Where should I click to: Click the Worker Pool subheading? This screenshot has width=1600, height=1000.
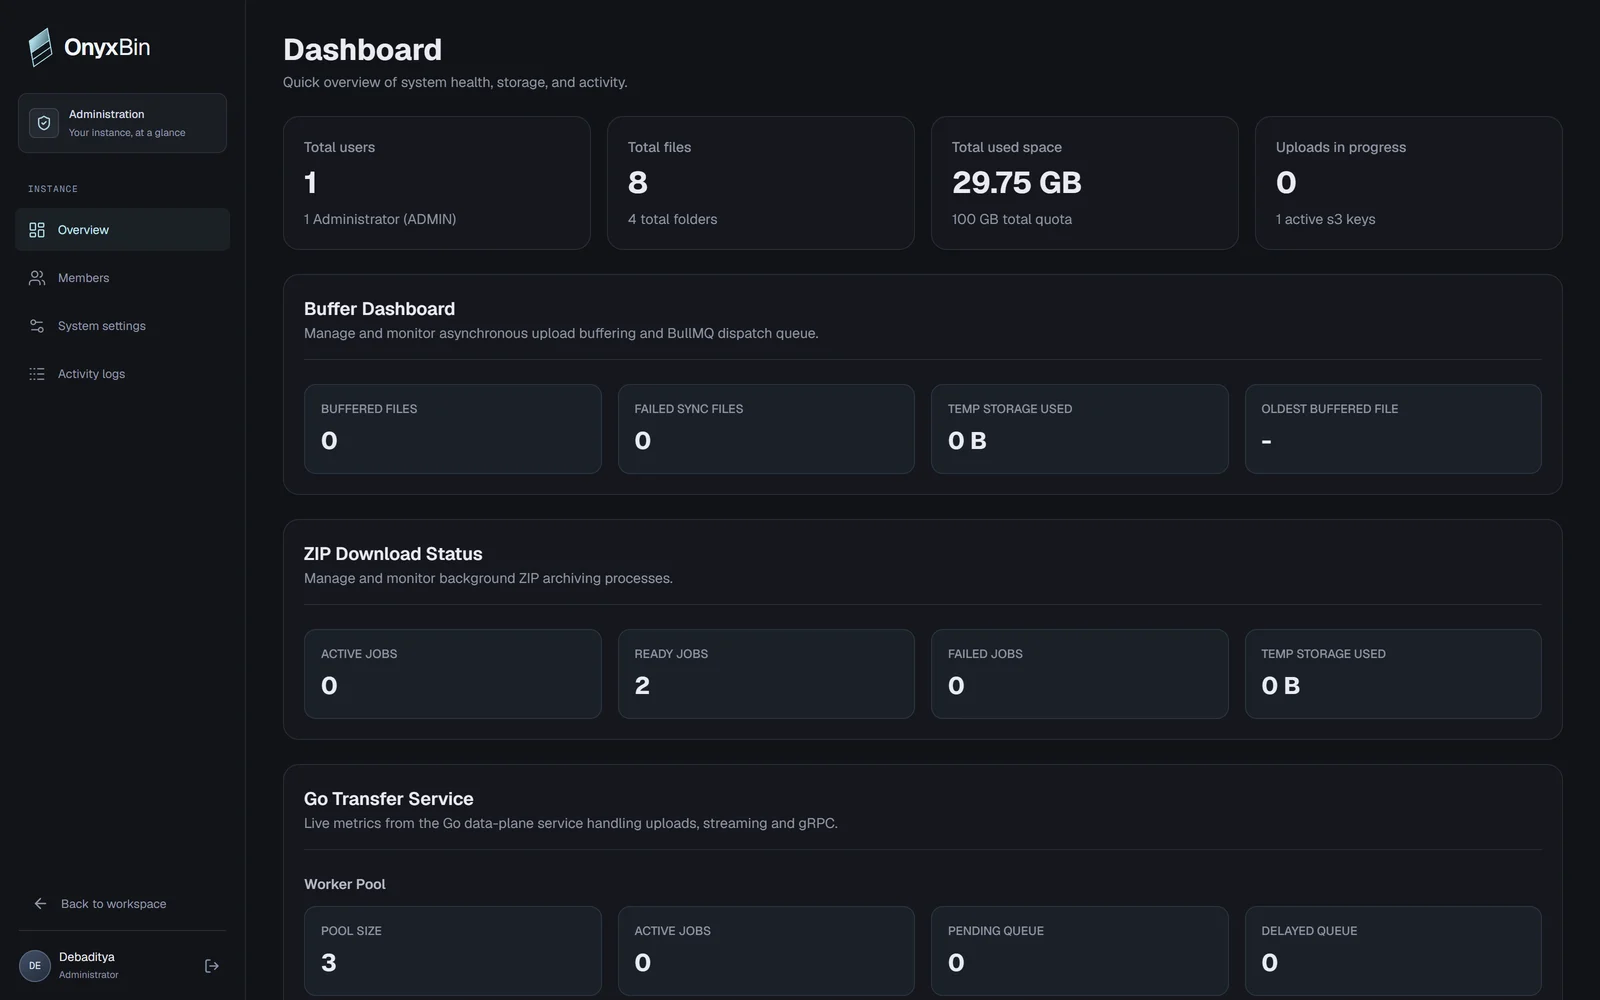click(345, 884)
